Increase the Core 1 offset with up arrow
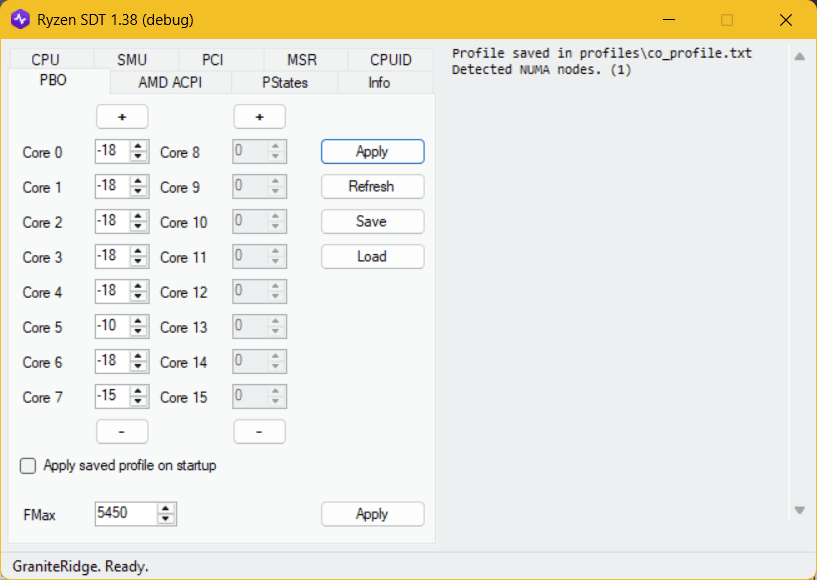 pyautogui.click(x=138, y=181)
